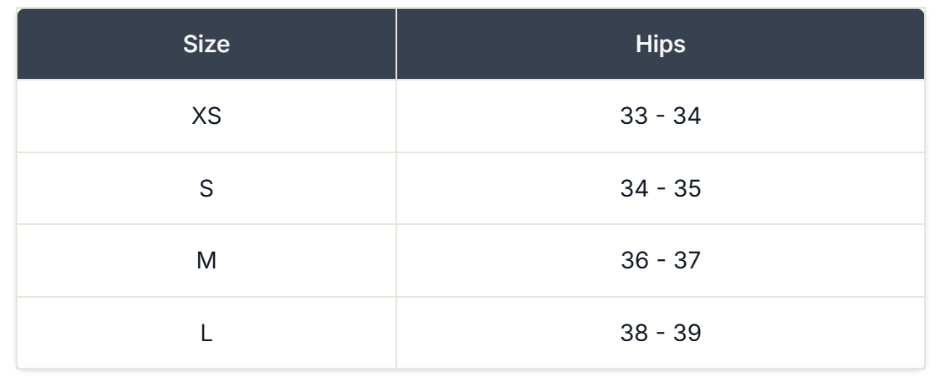Click the 34 - 35 hips value
Viewport: 941px width, 379px height.
(x=660, y=188)
